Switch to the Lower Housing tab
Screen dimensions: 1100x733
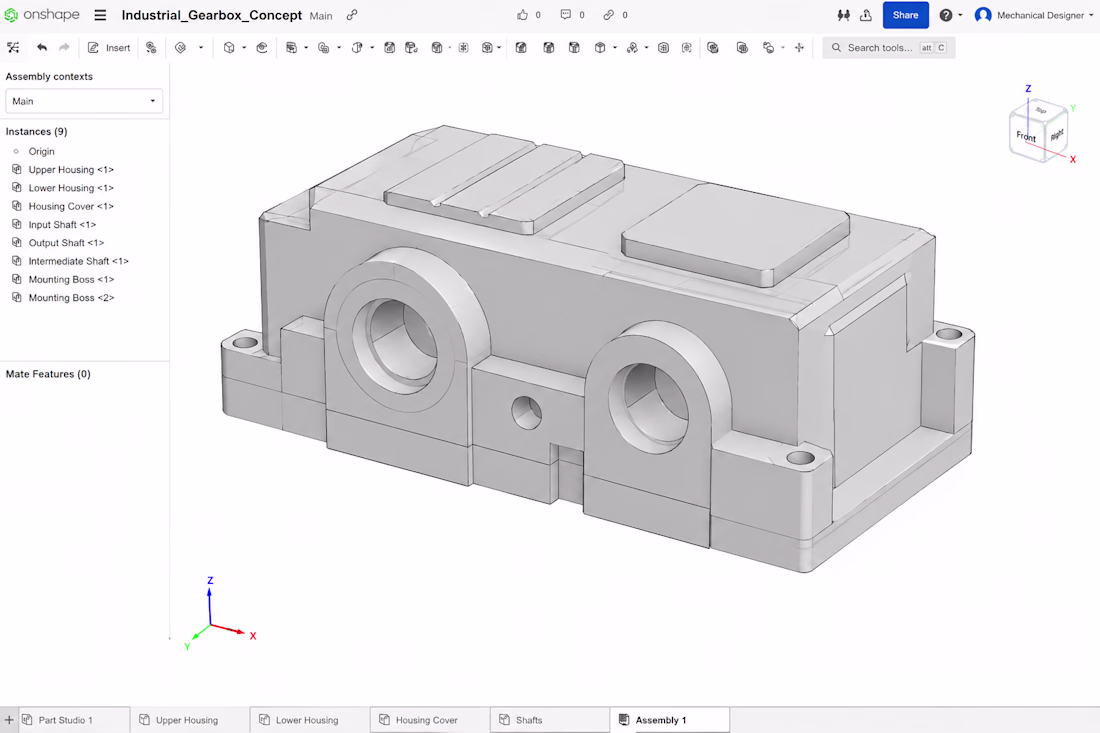pos(307,720)
